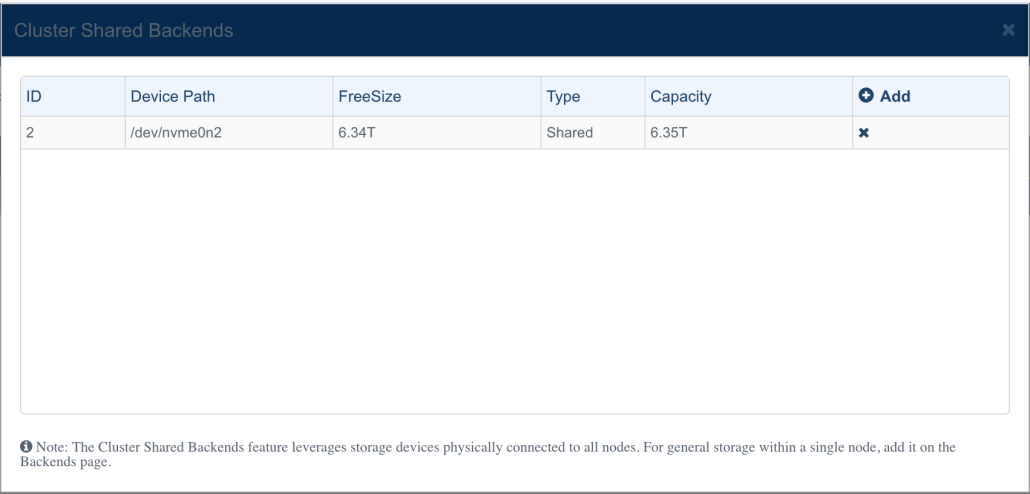The height and width of the screenshot is (494, 1030).
Task: Click the Capacity column header
Action: [x=749, y=97]
